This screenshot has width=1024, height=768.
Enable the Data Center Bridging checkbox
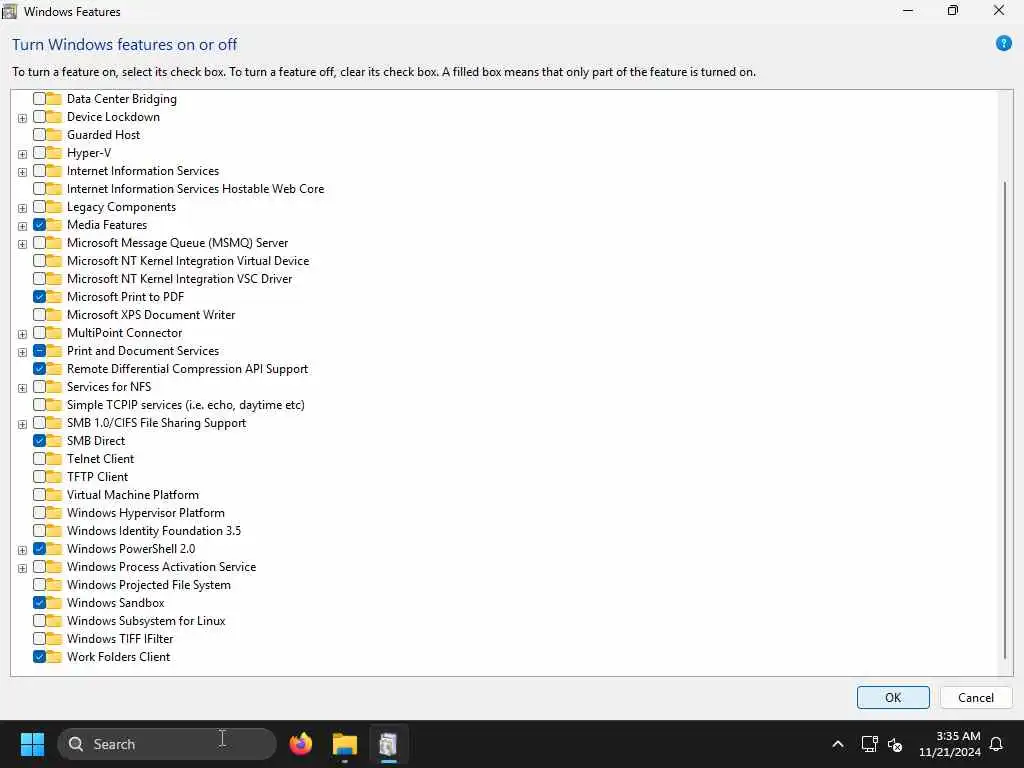[39, 99]
